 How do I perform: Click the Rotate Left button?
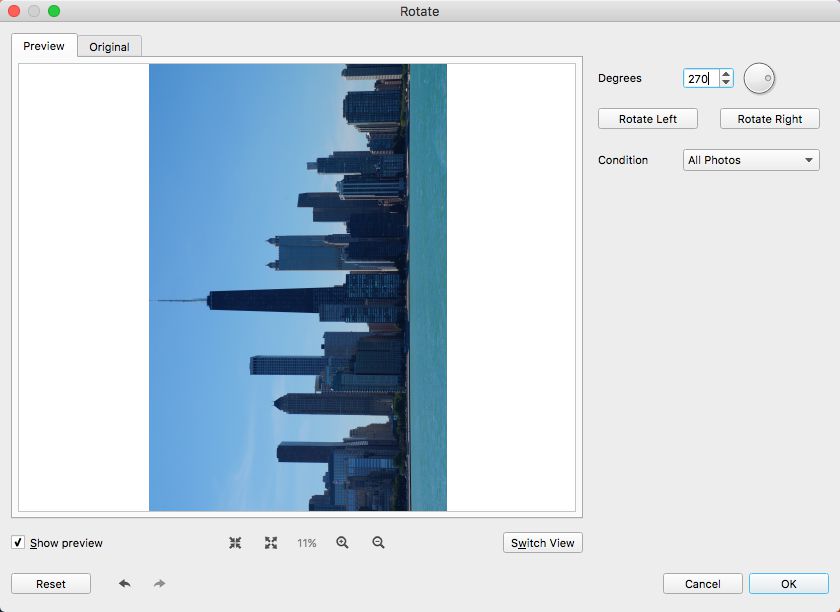(648, 119)
